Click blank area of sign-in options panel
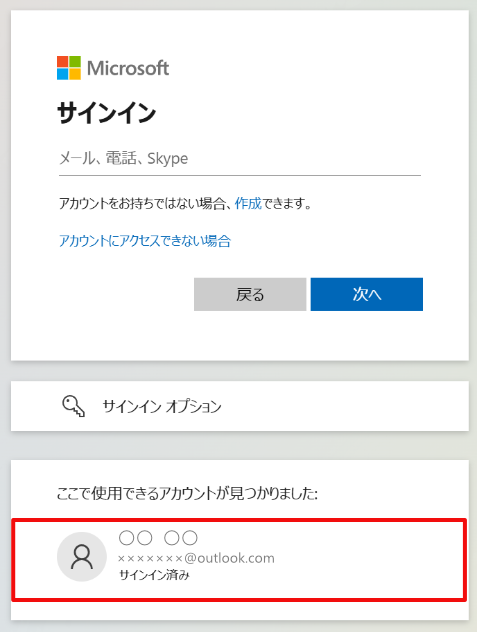Screen dimensions: 477x632 pos(343,406)
